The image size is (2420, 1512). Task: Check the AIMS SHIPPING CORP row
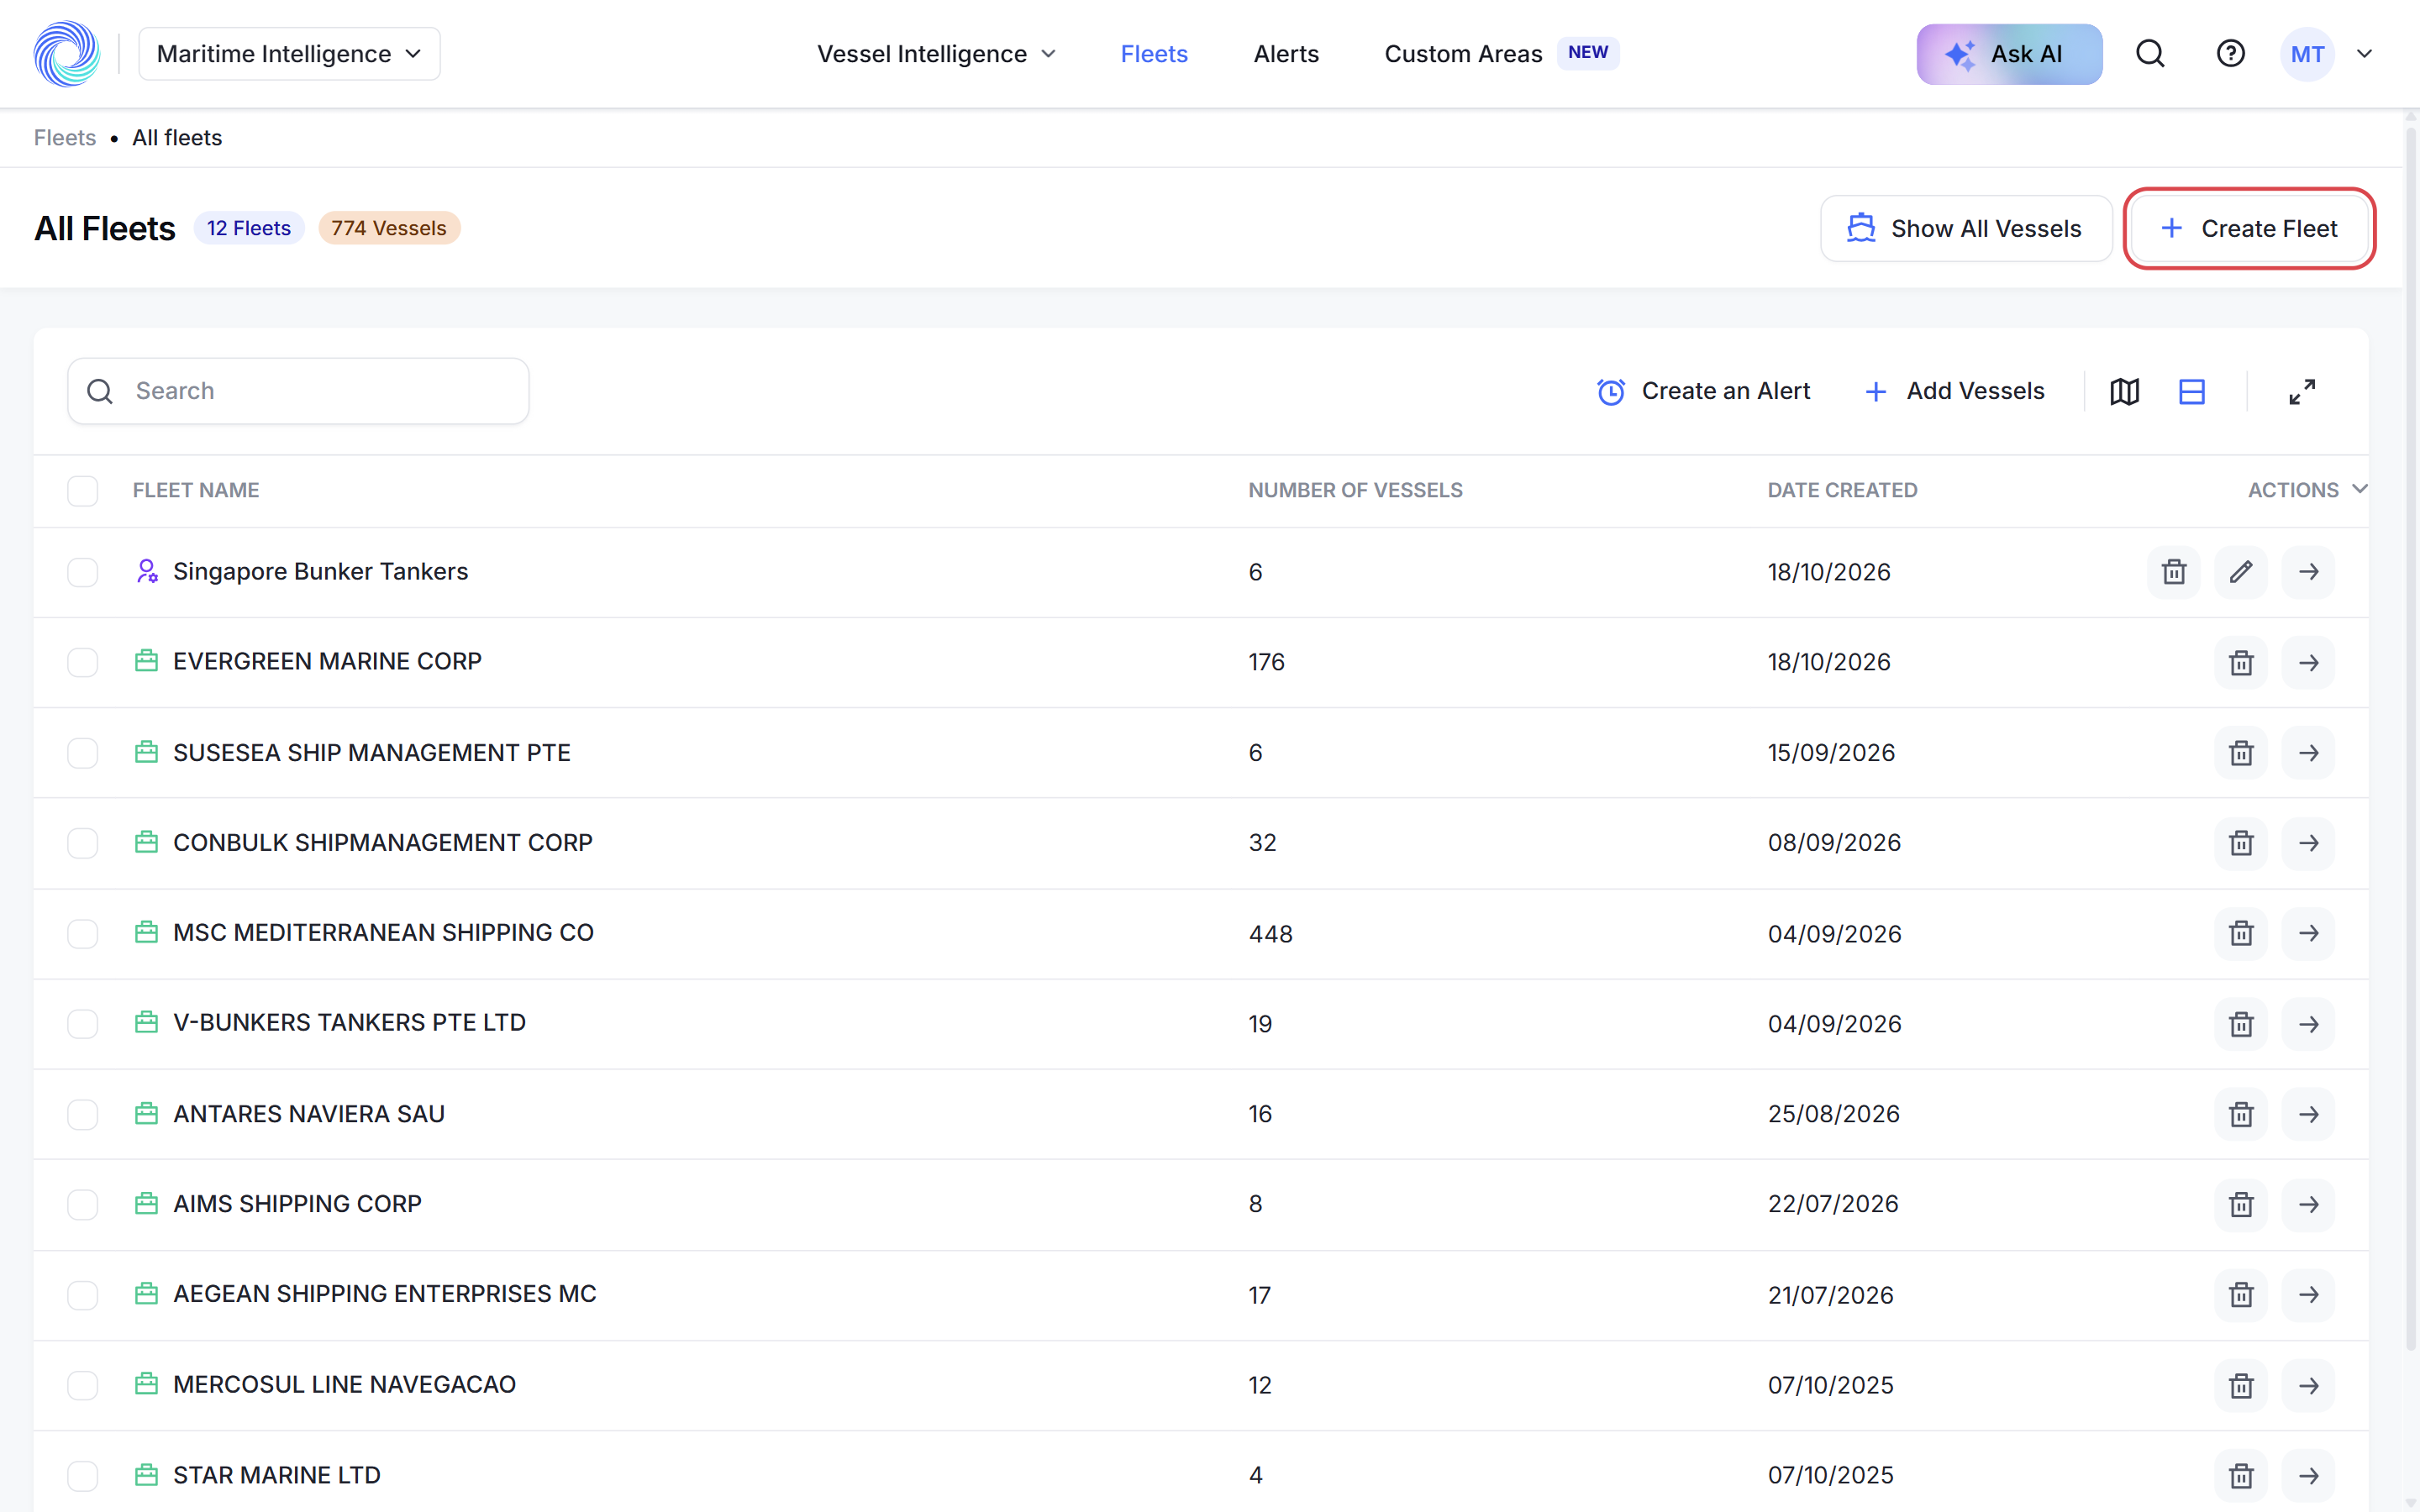[x=83, y=1204]
